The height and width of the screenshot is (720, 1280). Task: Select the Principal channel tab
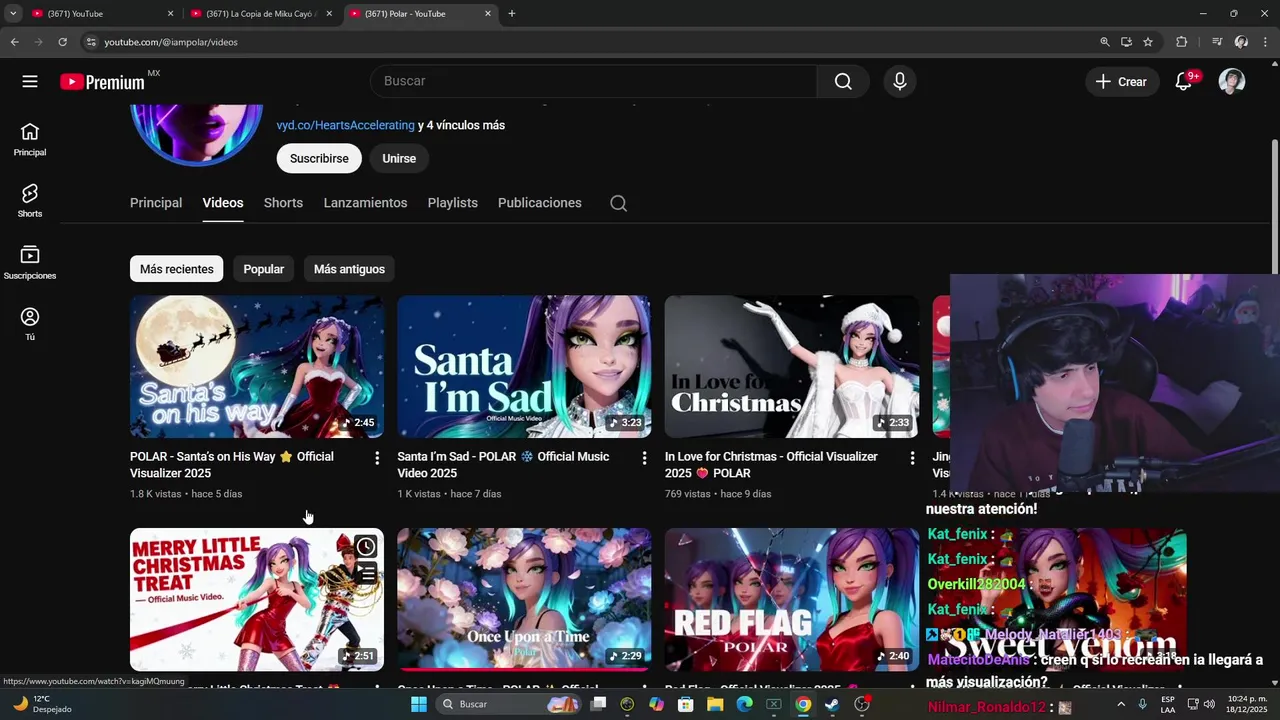coord(156,203)
